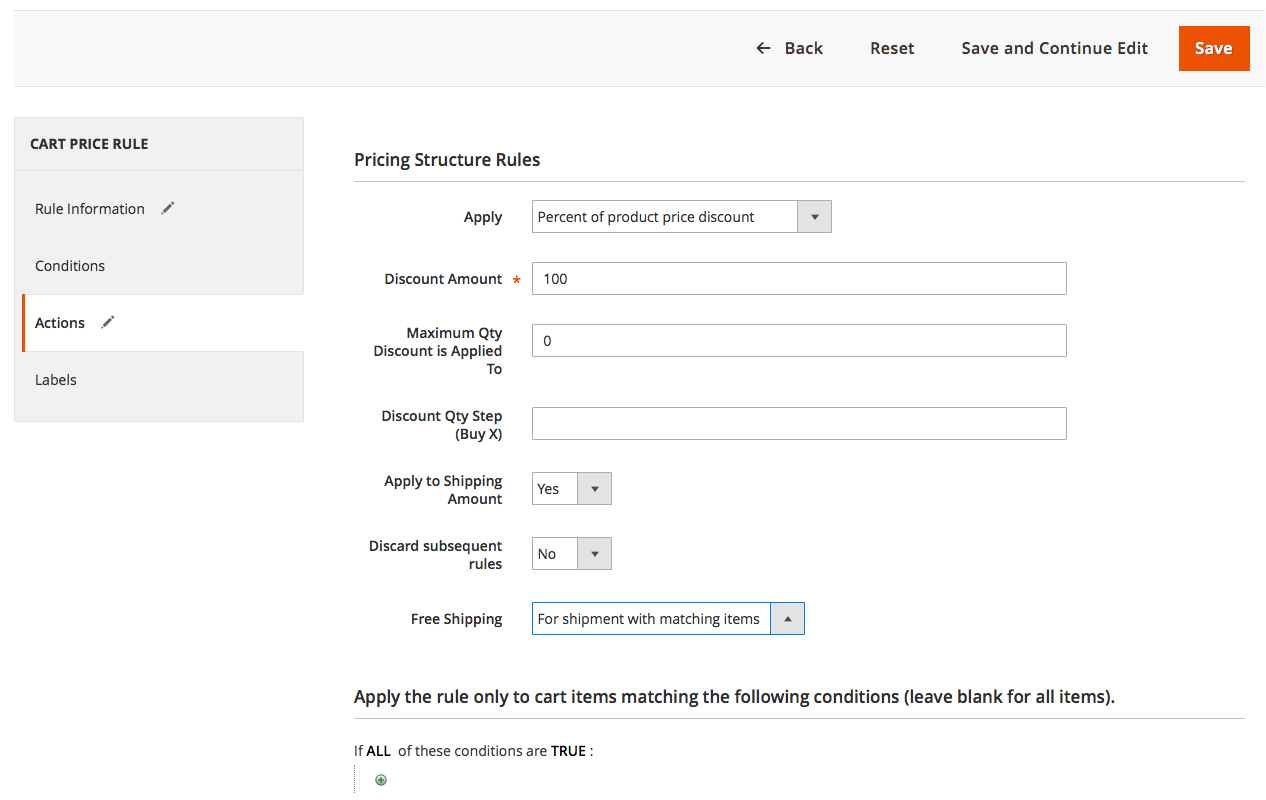Click the Free Shipping field label
This screenshot has height=800, width=1266.
coord(456,619)
